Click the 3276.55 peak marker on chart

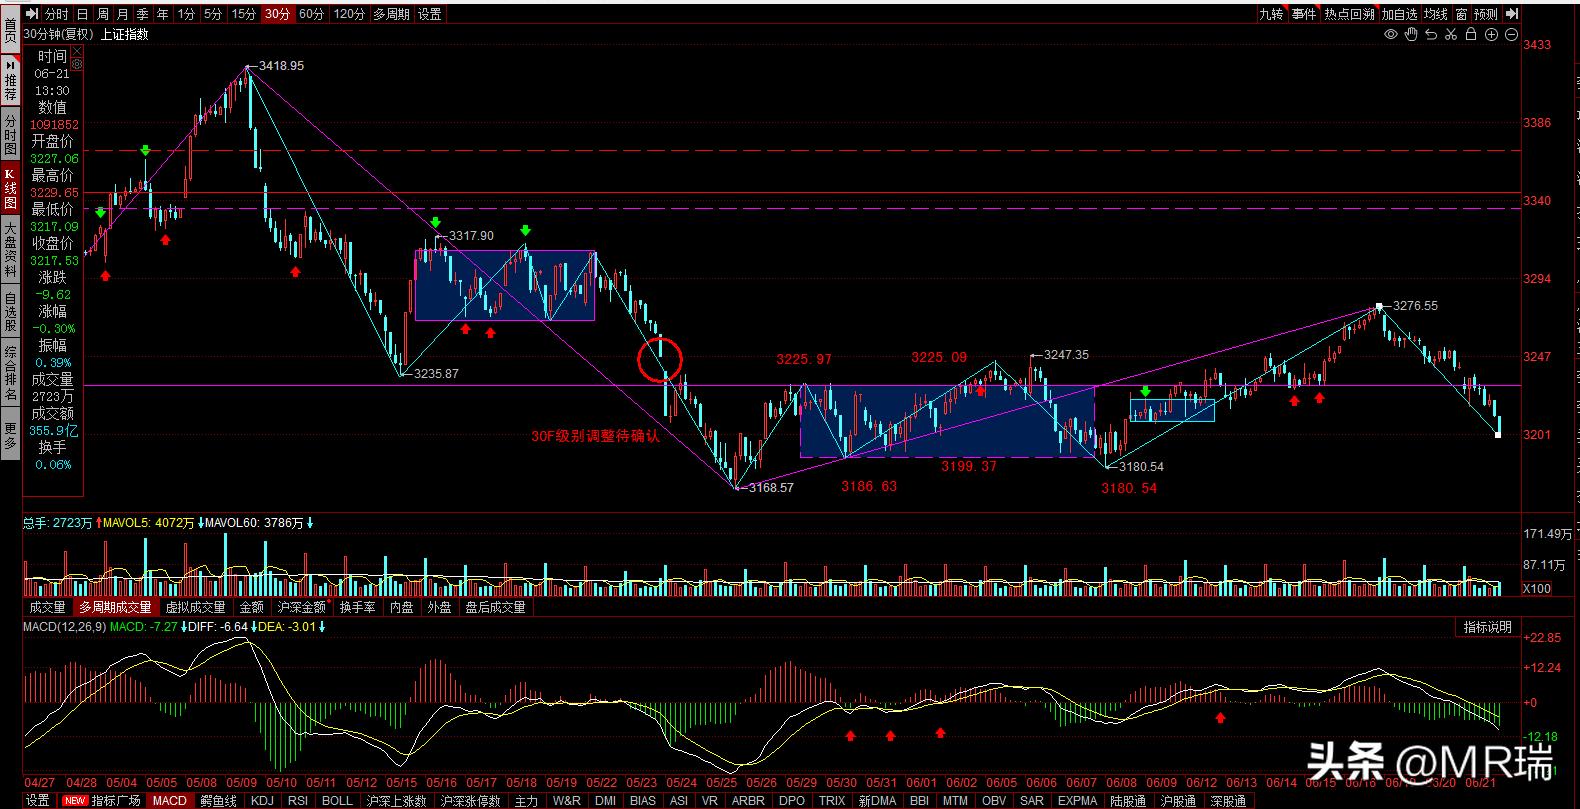1379,306
